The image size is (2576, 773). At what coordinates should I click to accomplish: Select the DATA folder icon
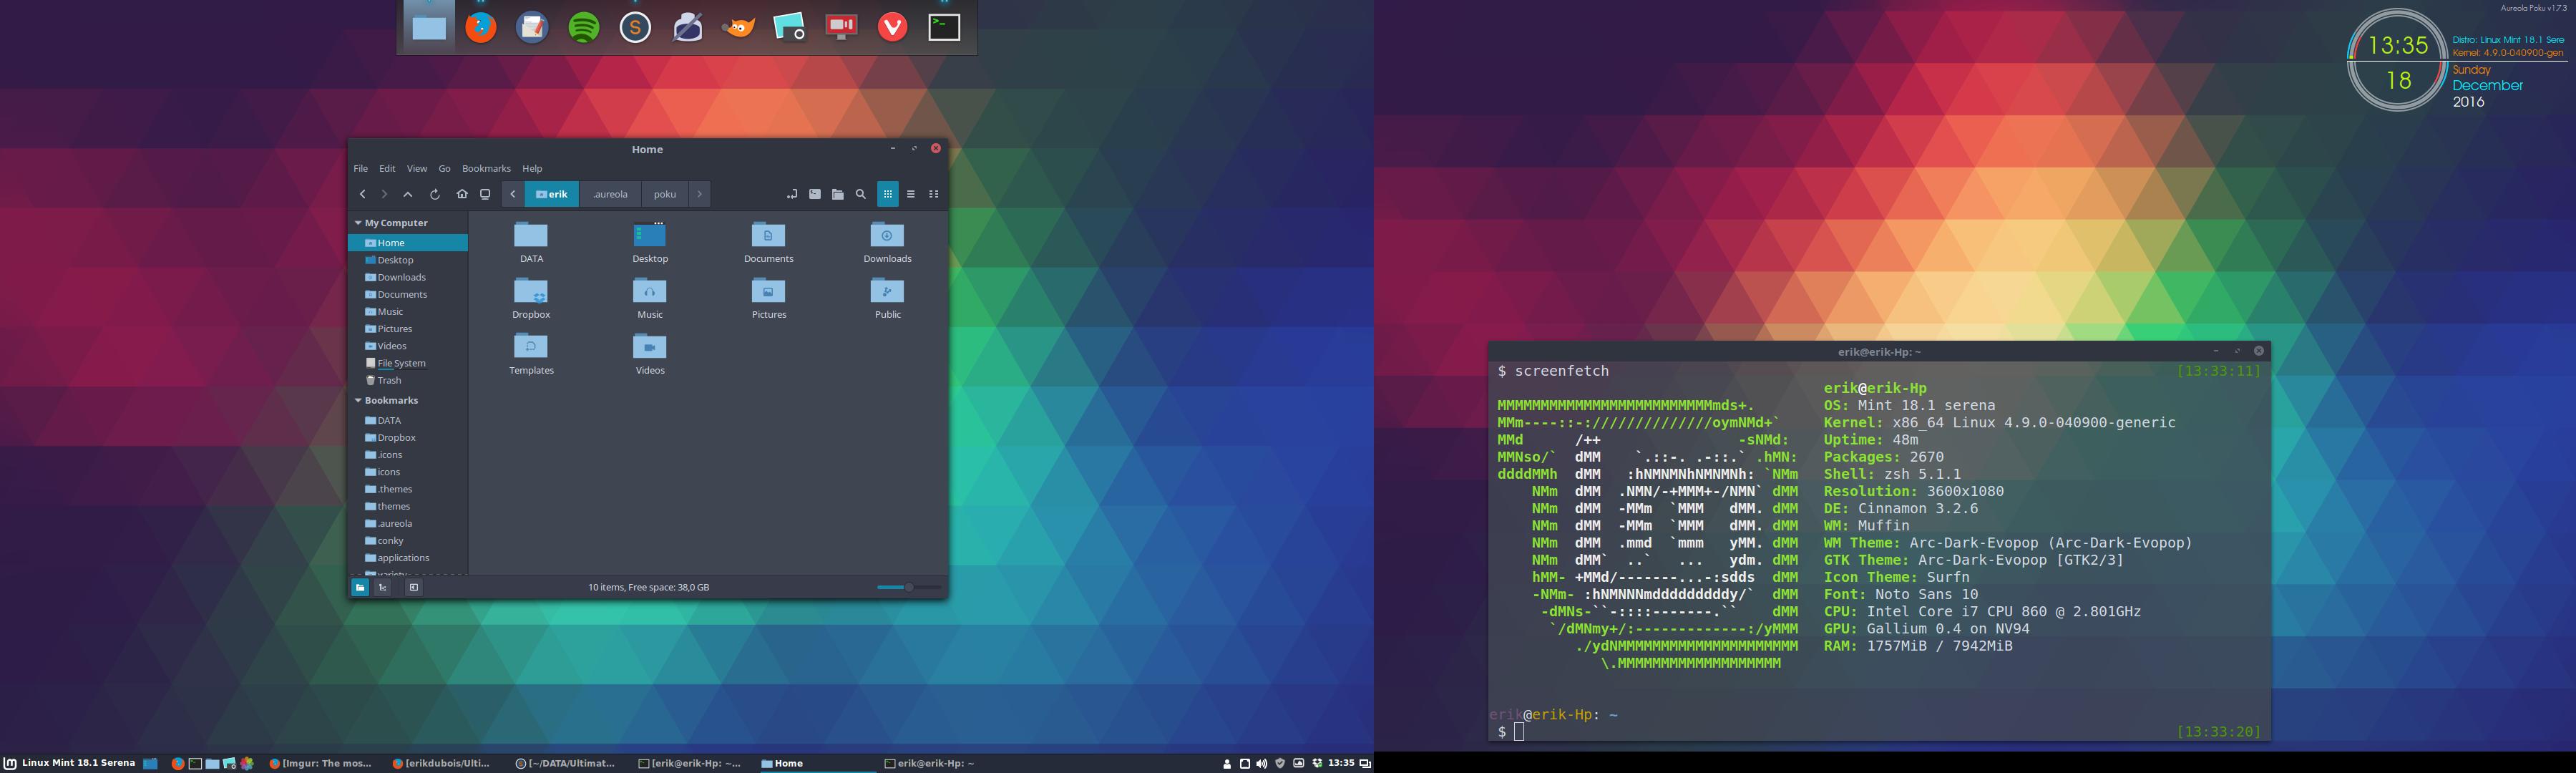(531, 242)
